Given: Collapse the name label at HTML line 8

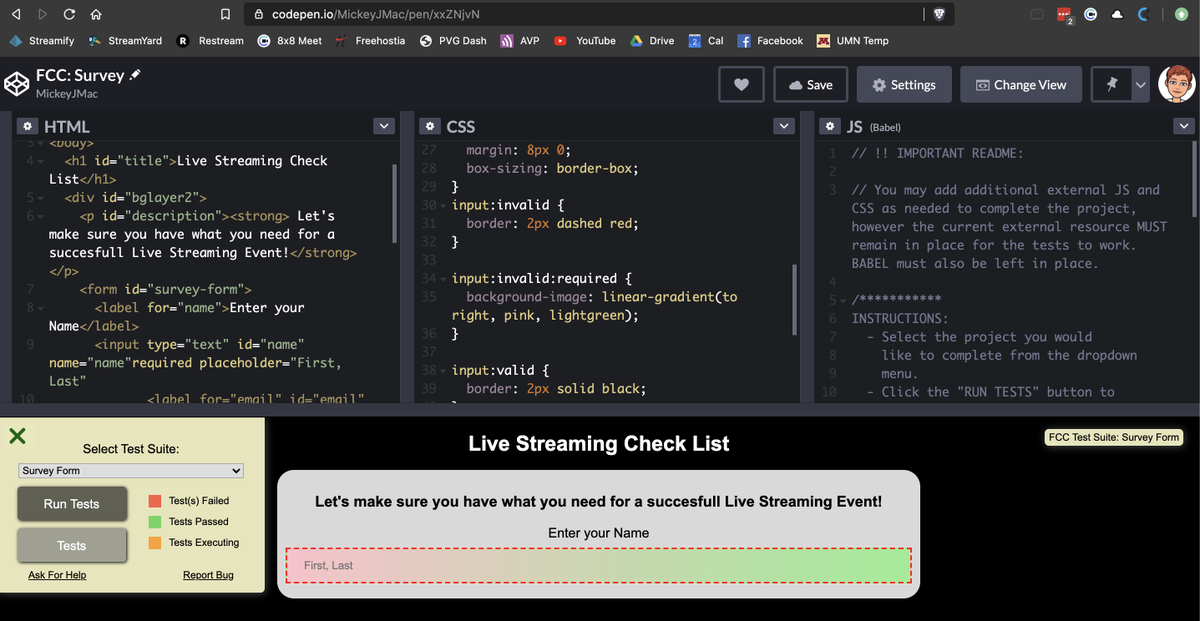Looking at the screenshot, I should coord(39,308).
